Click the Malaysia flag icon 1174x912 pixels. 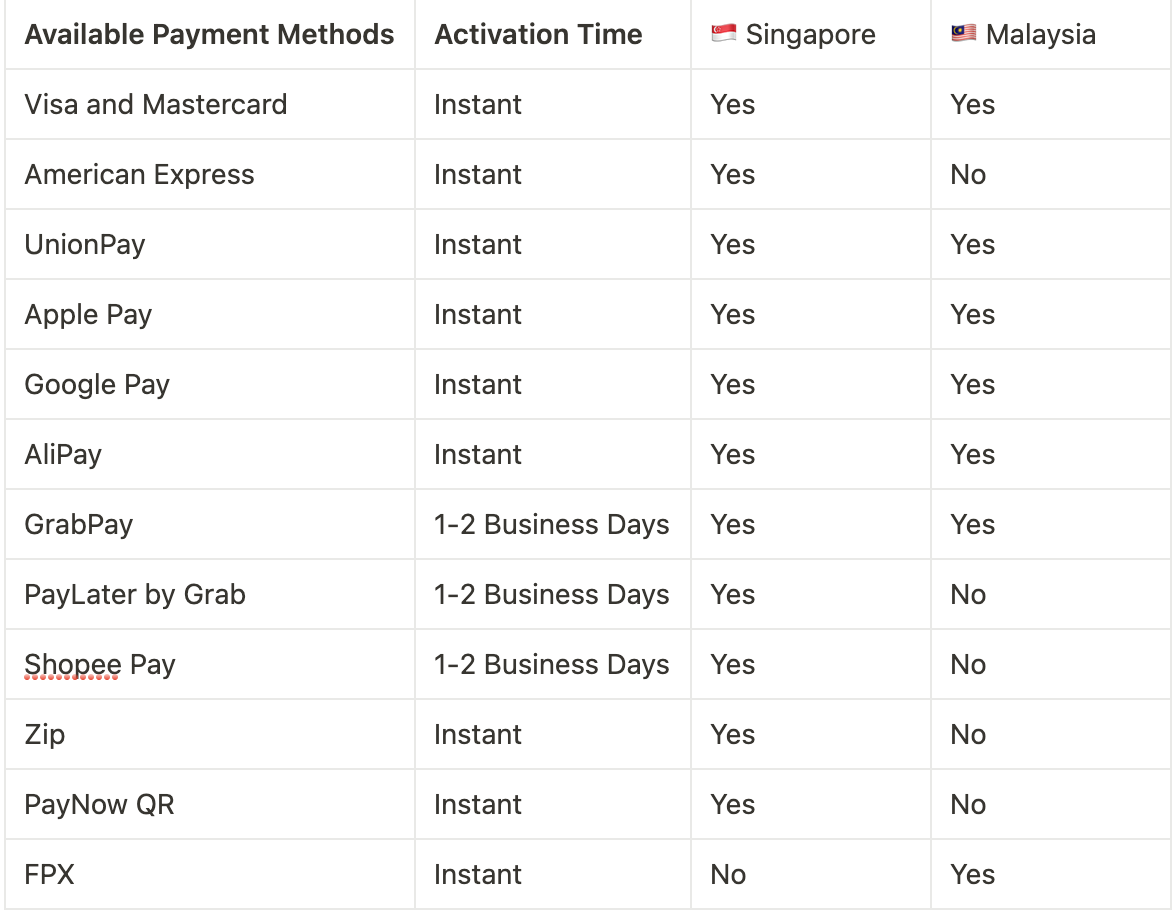964,33
